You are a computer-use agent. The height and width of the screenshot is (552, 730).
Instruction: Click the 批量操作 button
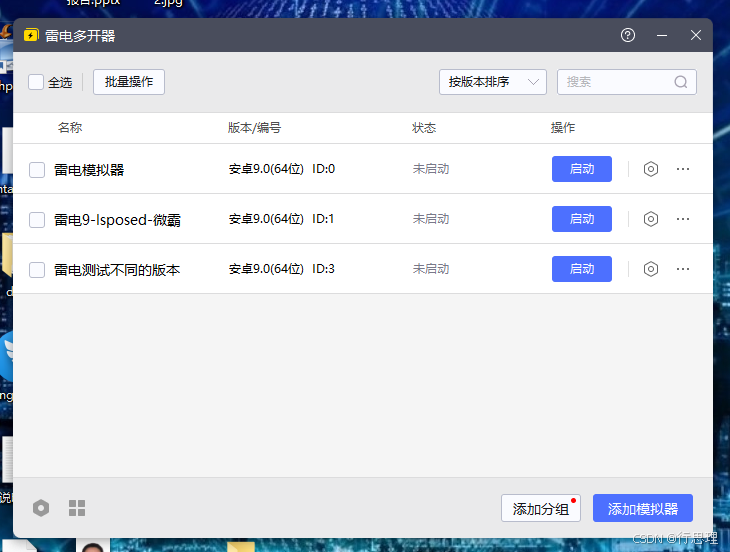coord(129,82)
